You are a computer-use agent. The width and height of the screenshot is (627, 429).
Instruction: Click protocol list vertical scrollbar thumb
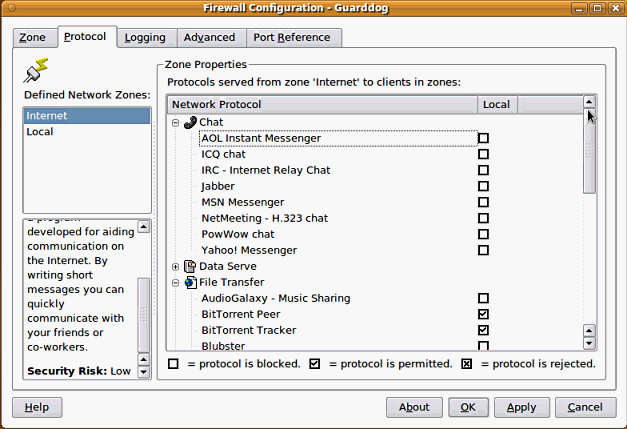click(589, 151)
